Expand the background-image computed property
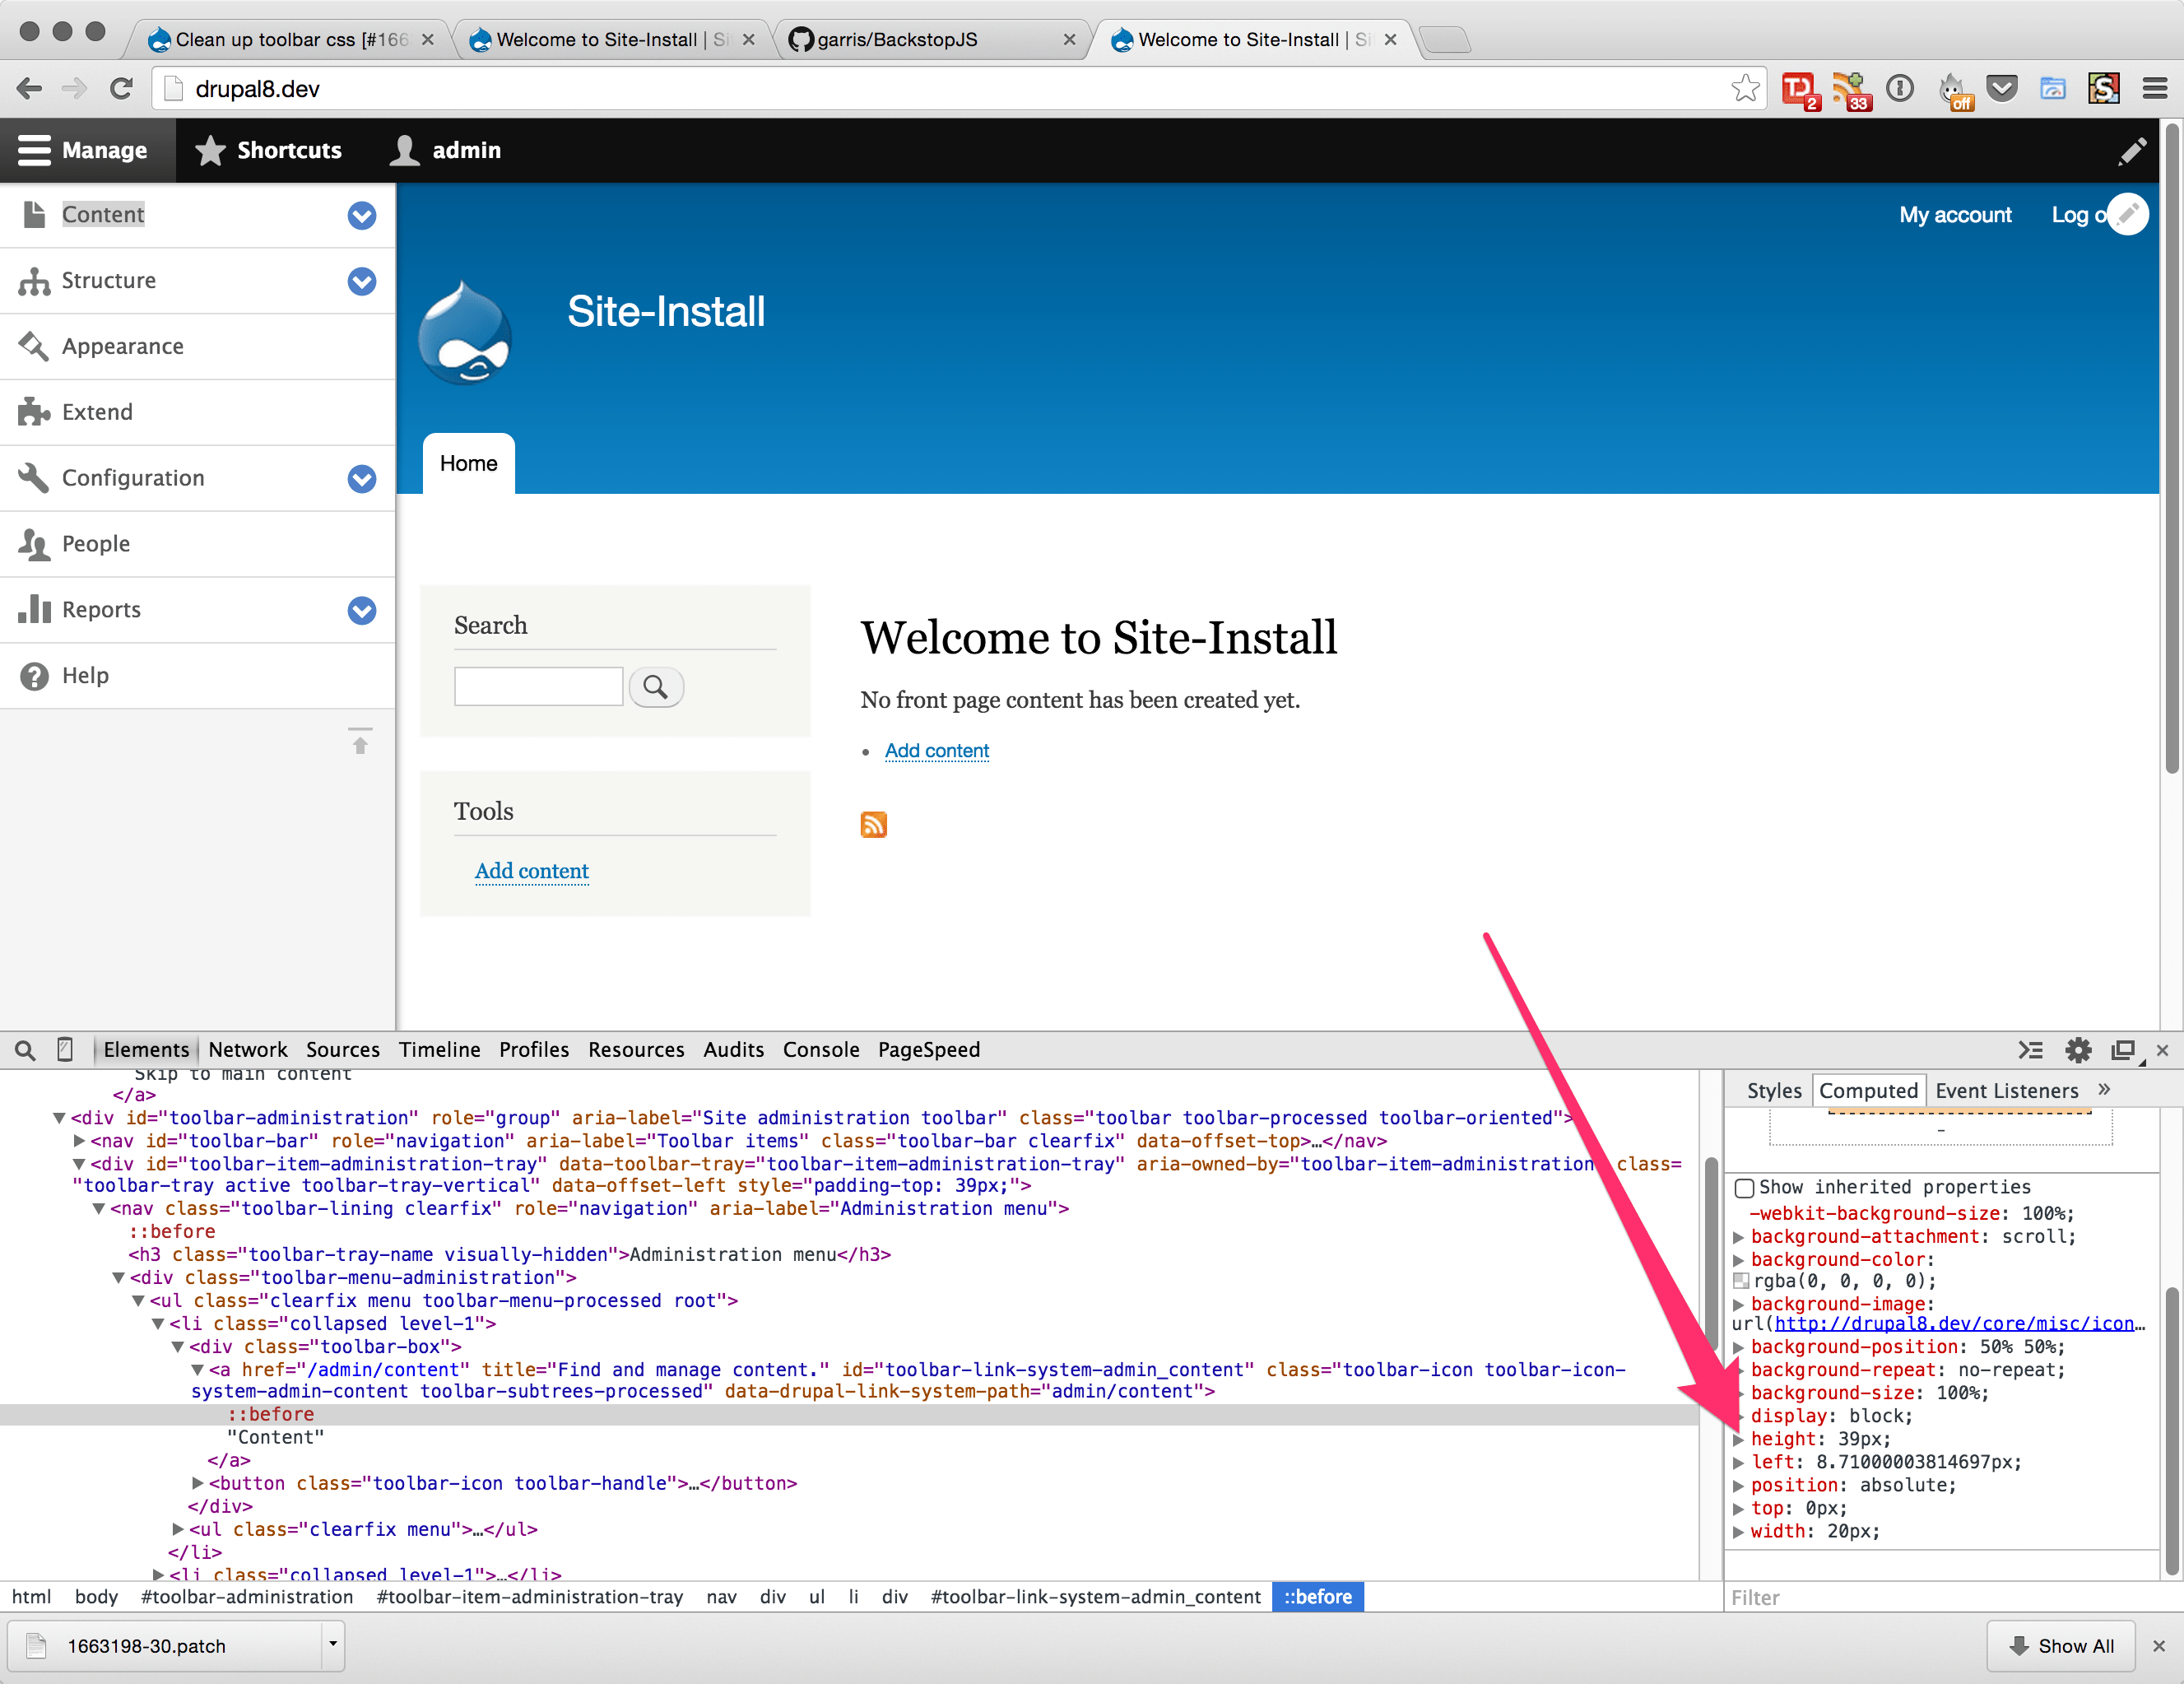2184x1684 pixels. pos(1740,1304)
